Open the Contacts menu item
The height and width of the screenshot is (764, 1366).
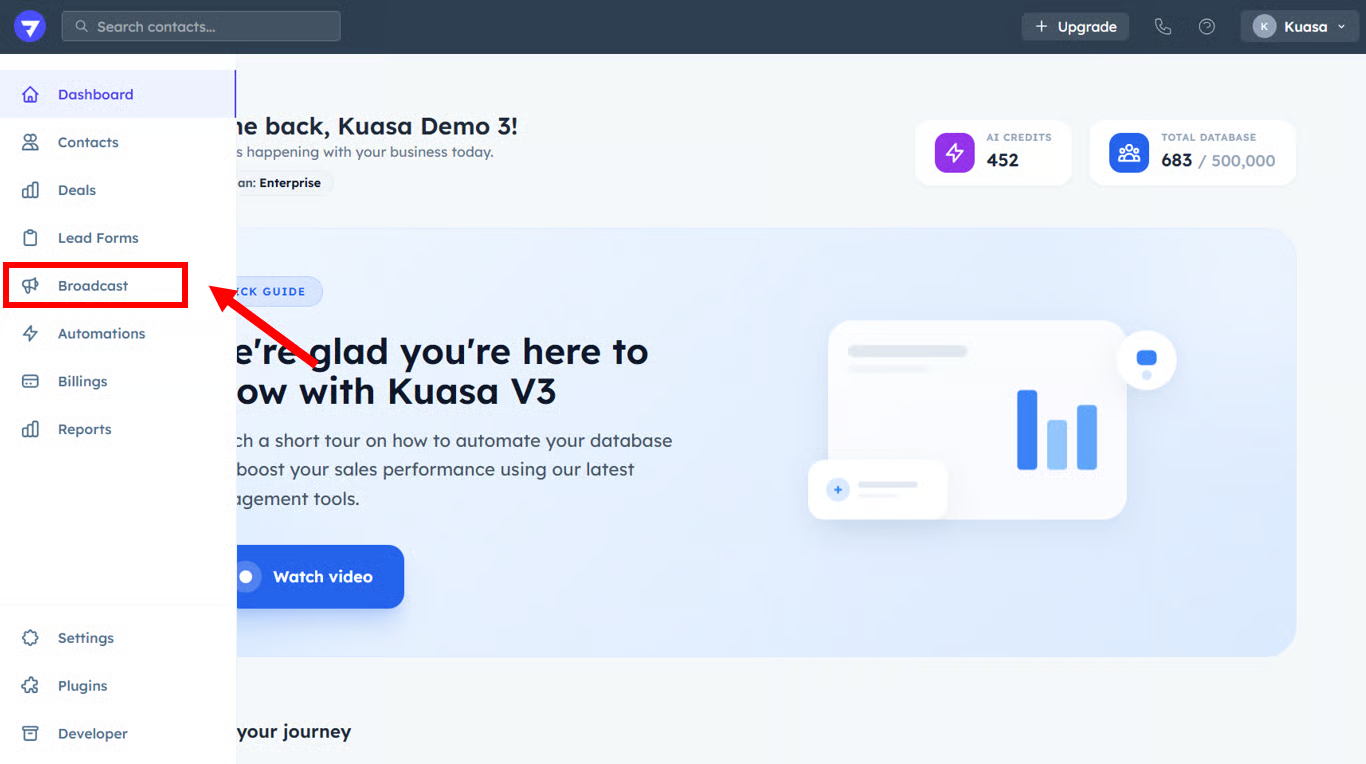[88, 142]
